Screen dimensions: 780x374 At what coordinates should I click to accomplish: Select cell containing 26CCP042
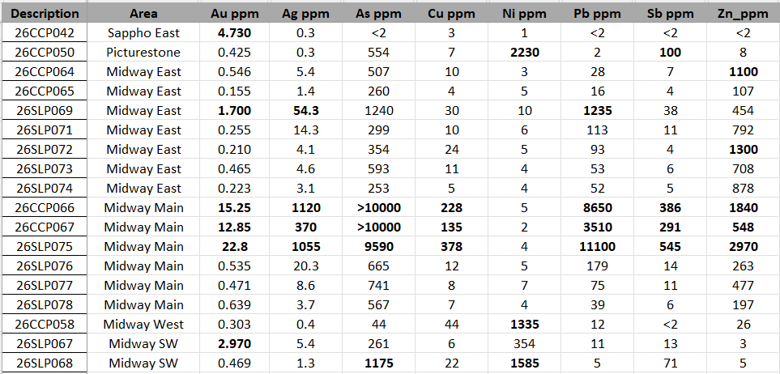coord(44,33)
